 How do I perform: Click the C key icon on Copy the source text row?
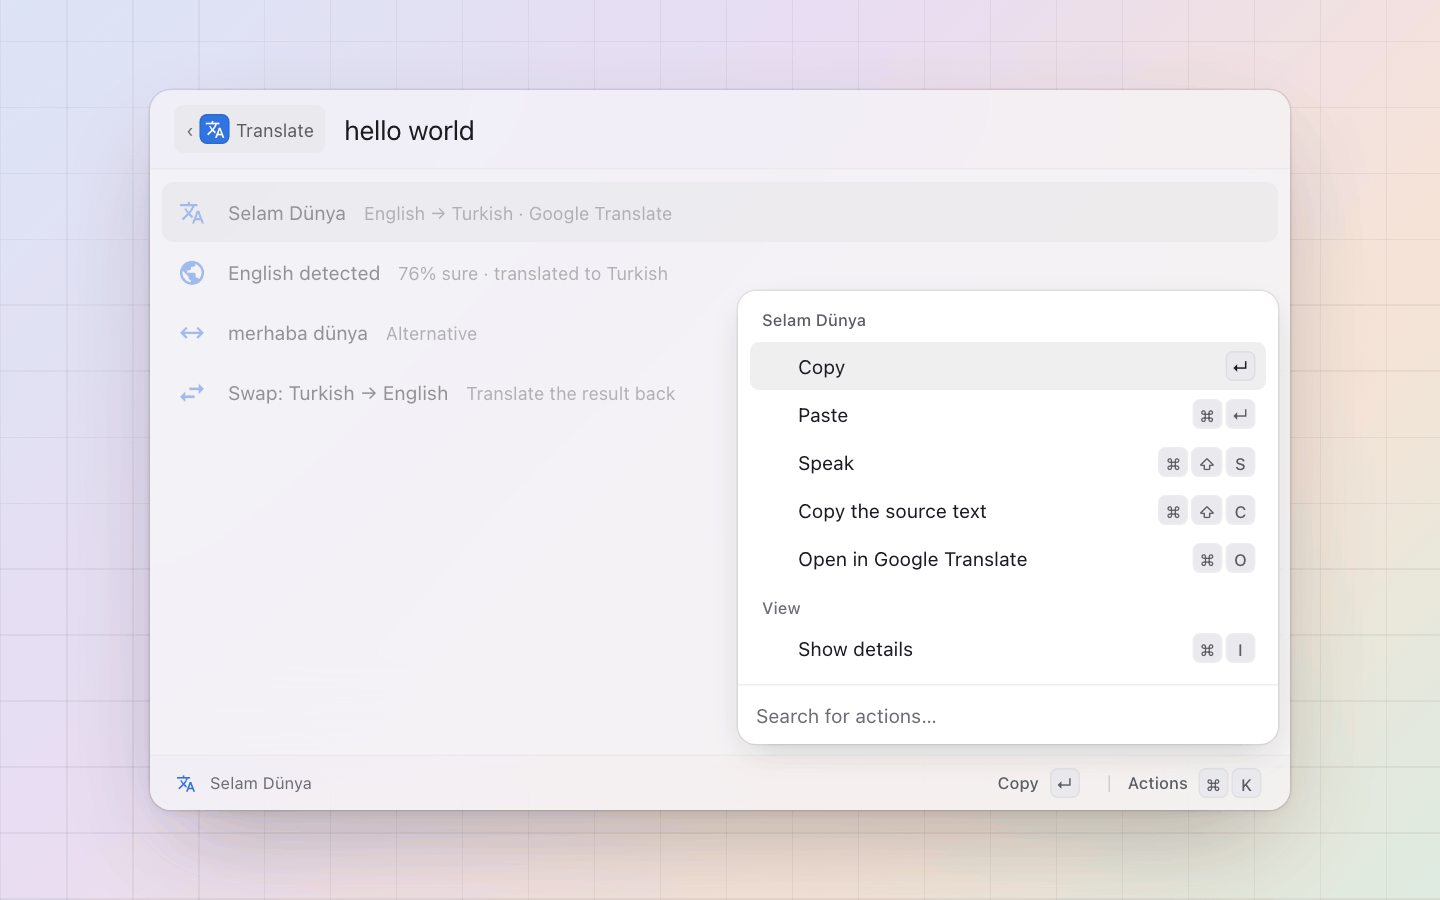click(1240, 511)
